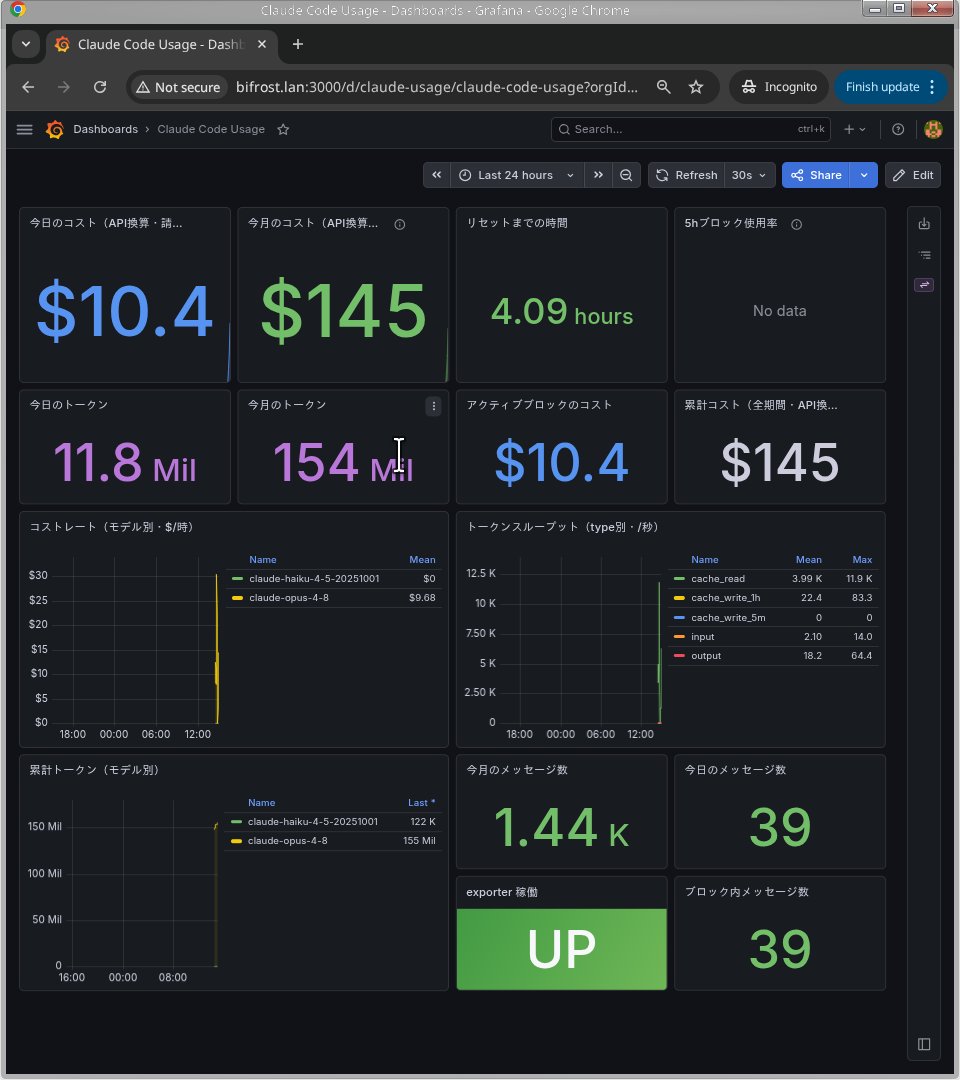Shift time range backward

[437, 175]
